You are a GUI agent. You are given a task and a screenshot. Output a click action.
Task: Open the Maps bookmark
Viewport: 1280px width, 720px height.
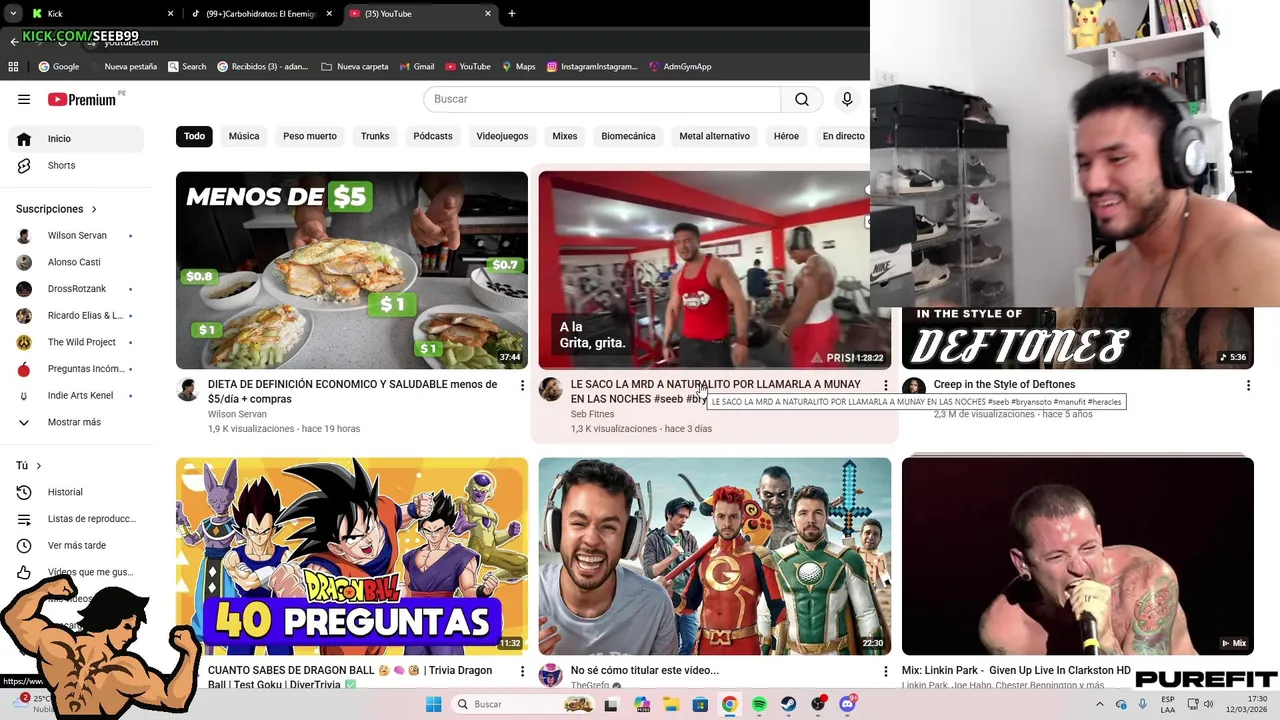[519, 67]
